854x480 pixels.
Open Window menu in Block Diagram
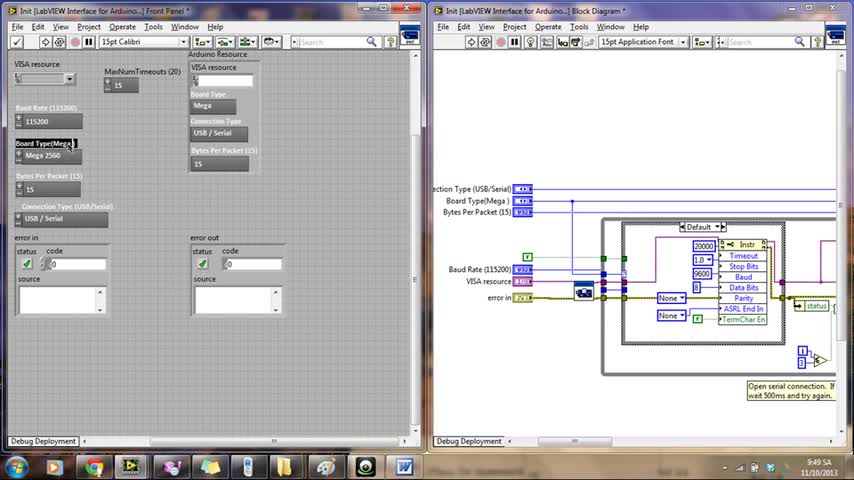(611, 27)
